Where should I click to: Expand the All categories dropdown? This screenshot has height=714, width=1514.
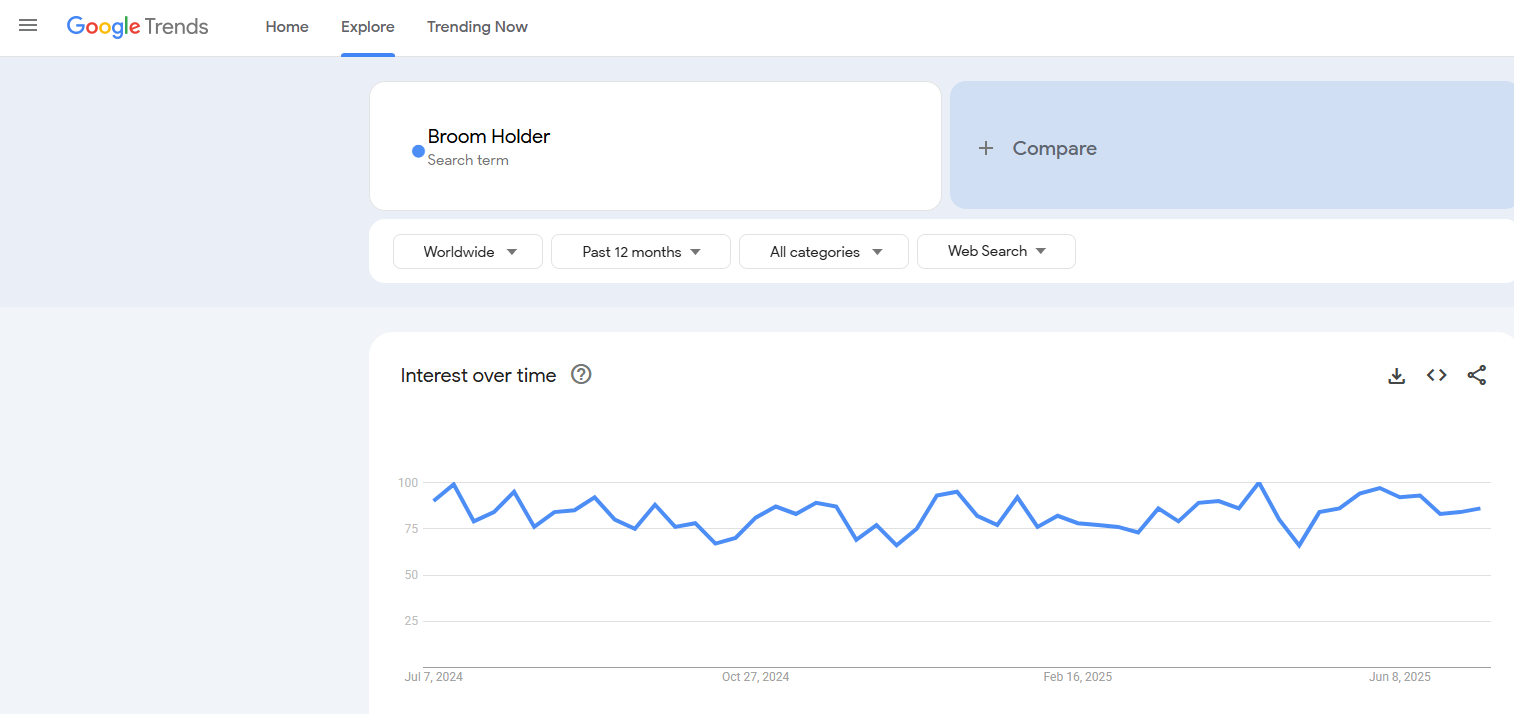coord(824,252)
